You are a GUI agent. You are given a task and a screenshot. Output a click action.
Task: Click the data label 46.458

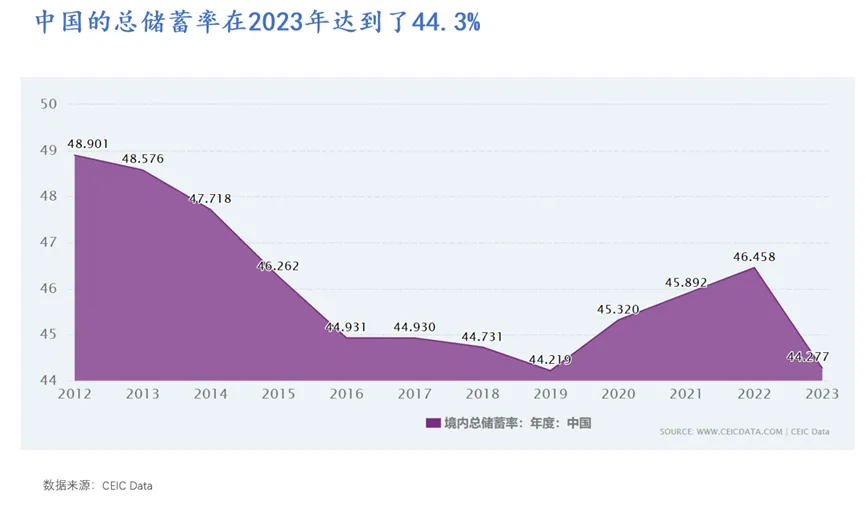click(754, 256)
